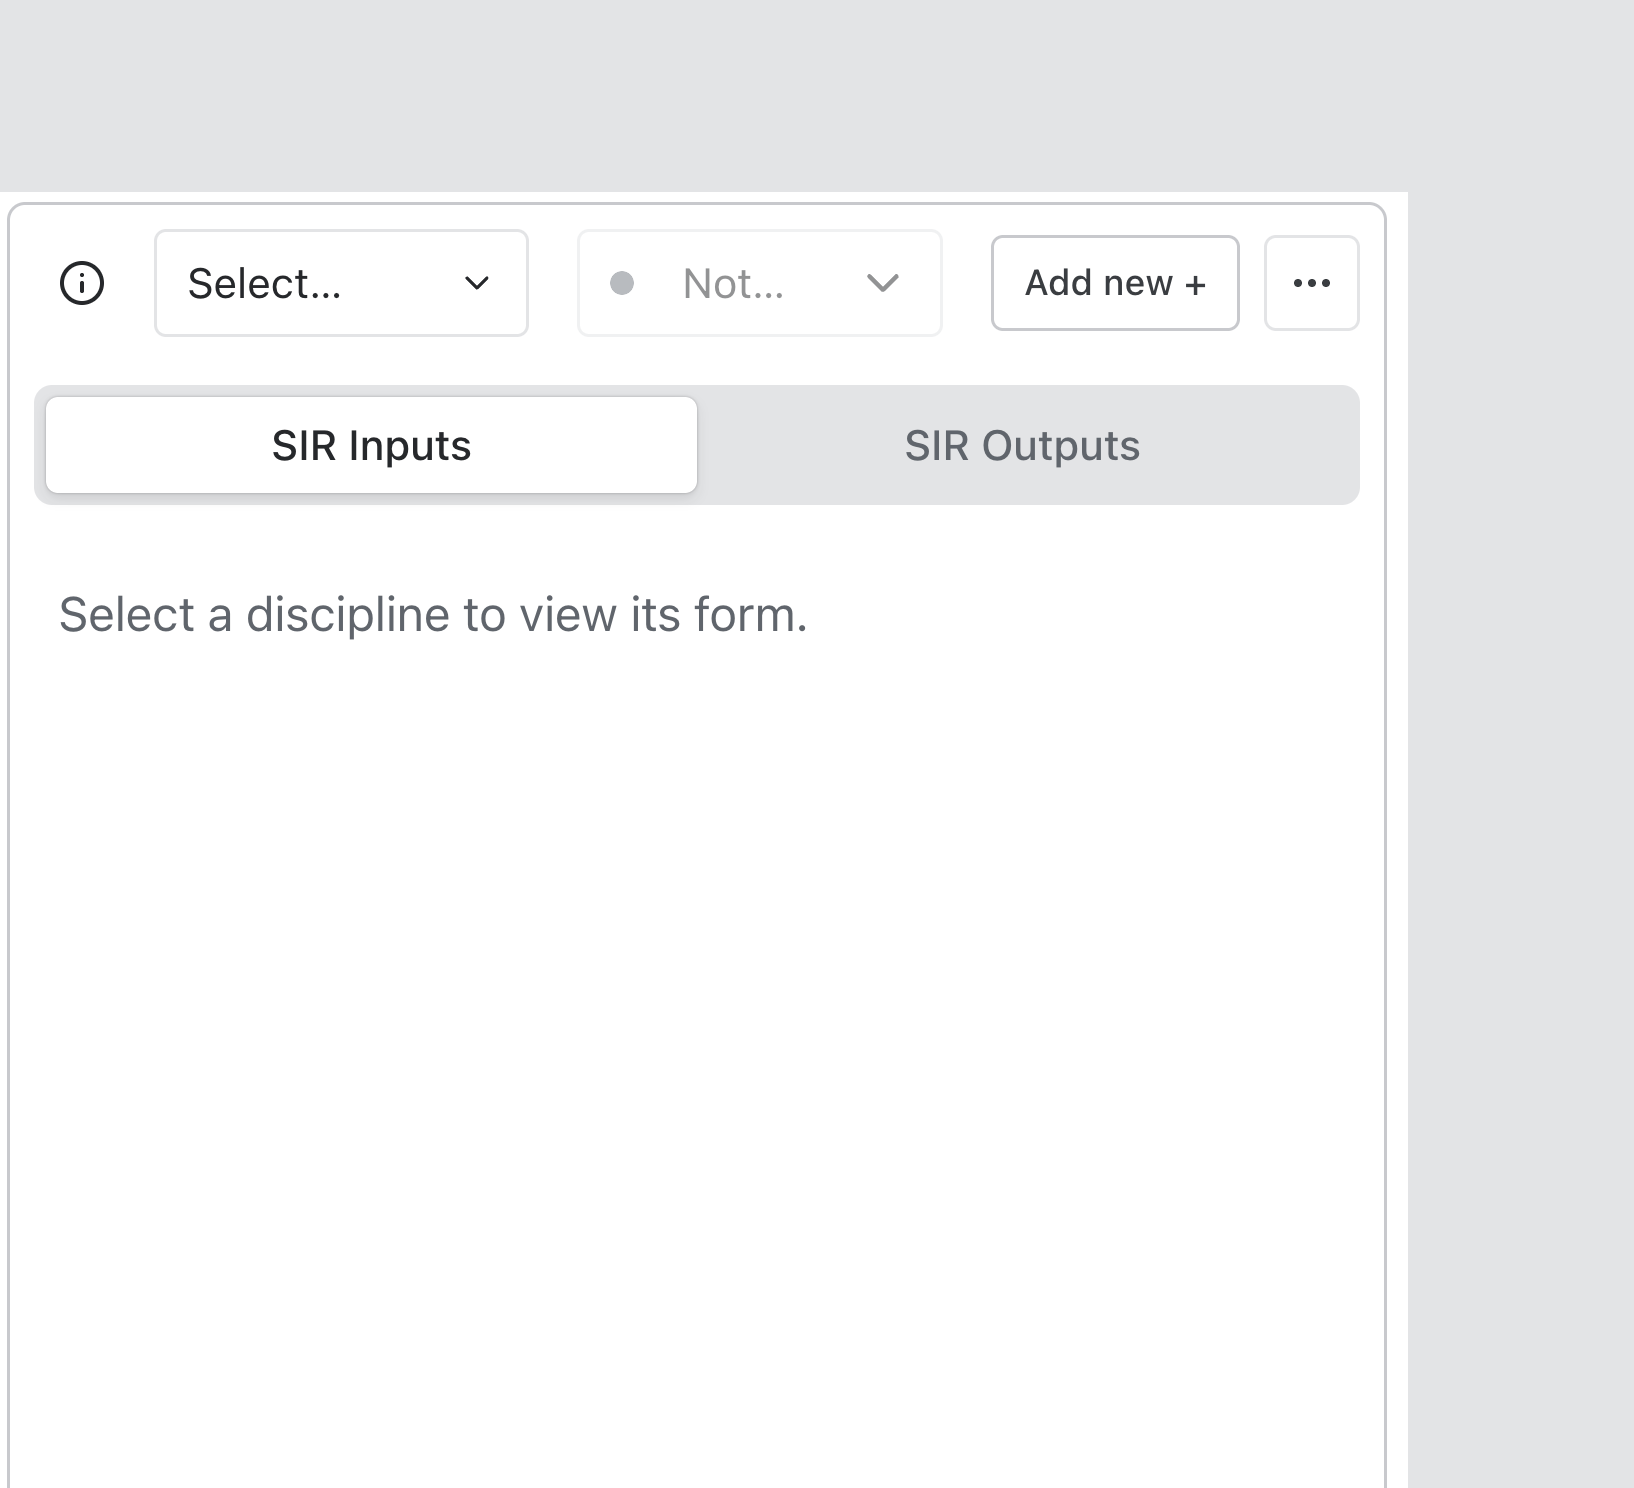
Task: Click the chevron arrow in Not... dropdown
Action: (x=882, y=283)
